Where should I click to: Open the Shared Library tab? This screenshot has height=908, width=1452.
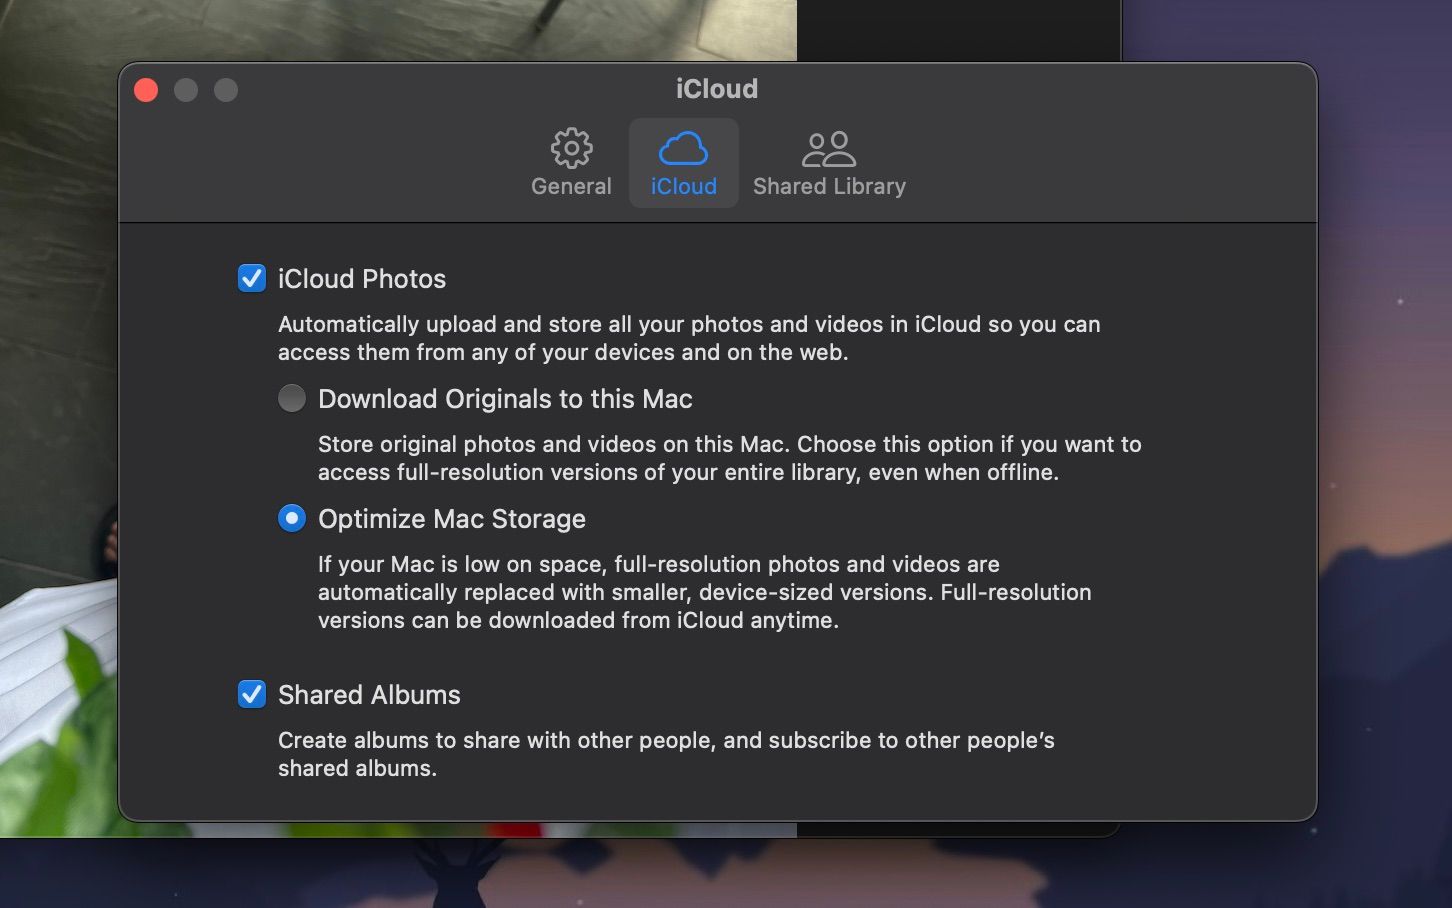click(x=828, y=162)
